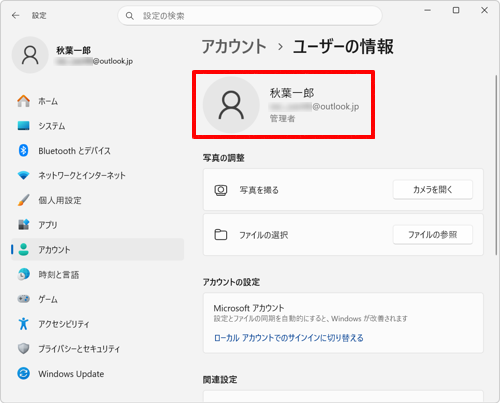Select 個人用設定 in sidebar
Screen dimensions: 500x403
97,200
